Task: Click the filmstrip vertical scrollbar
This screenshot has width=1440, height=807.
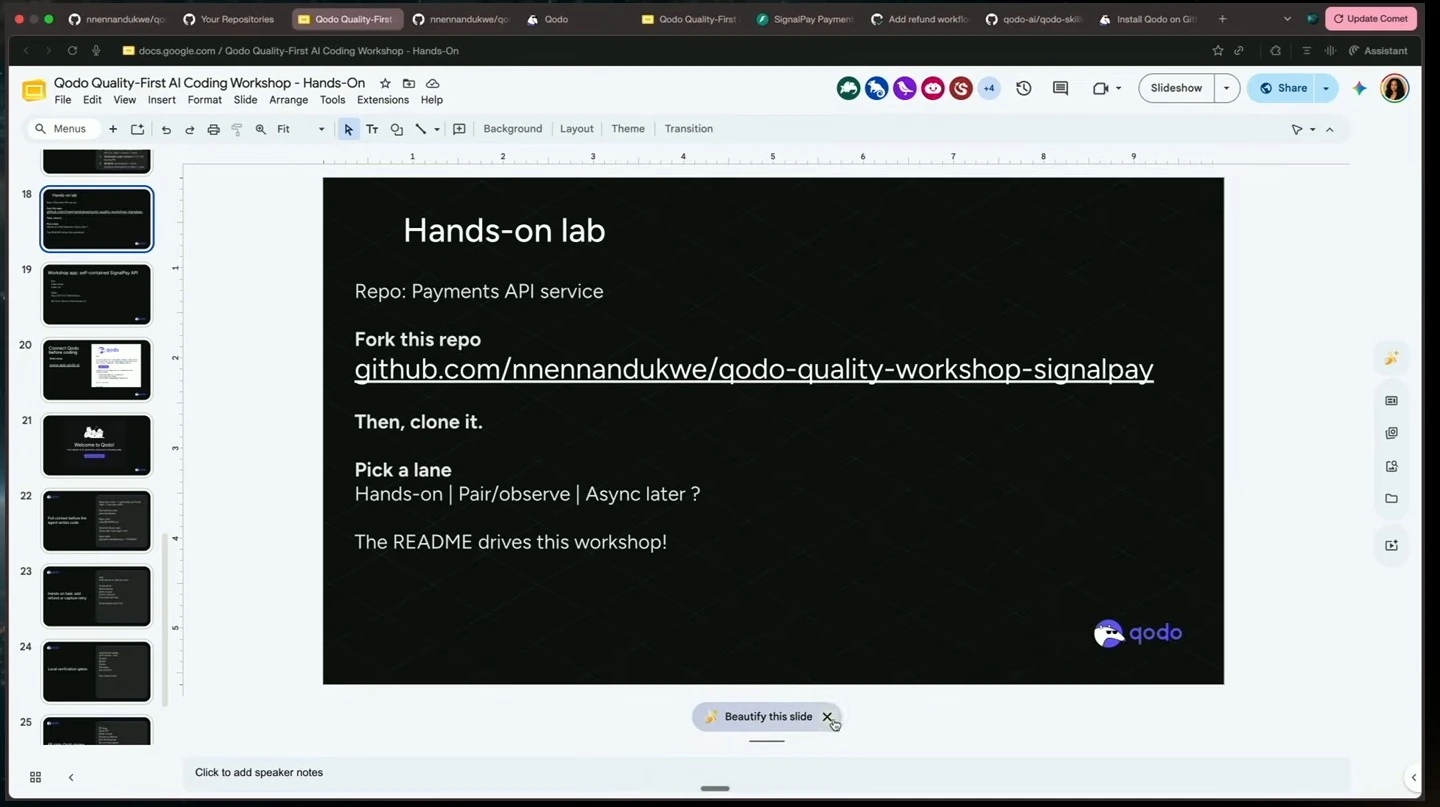Action: coord(166,620)
